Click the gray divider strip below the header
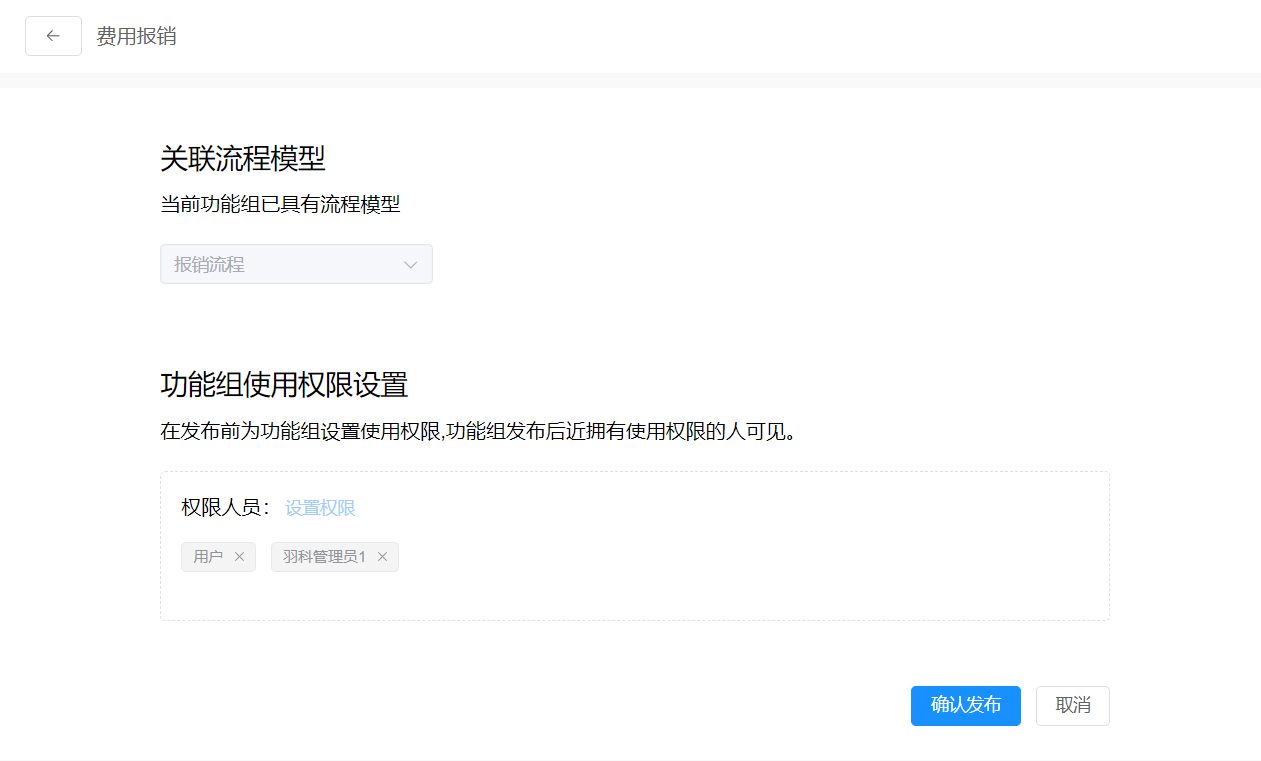Image resolution: width=1261 pixels, height=761 pixels. click(x=630, y=80)
